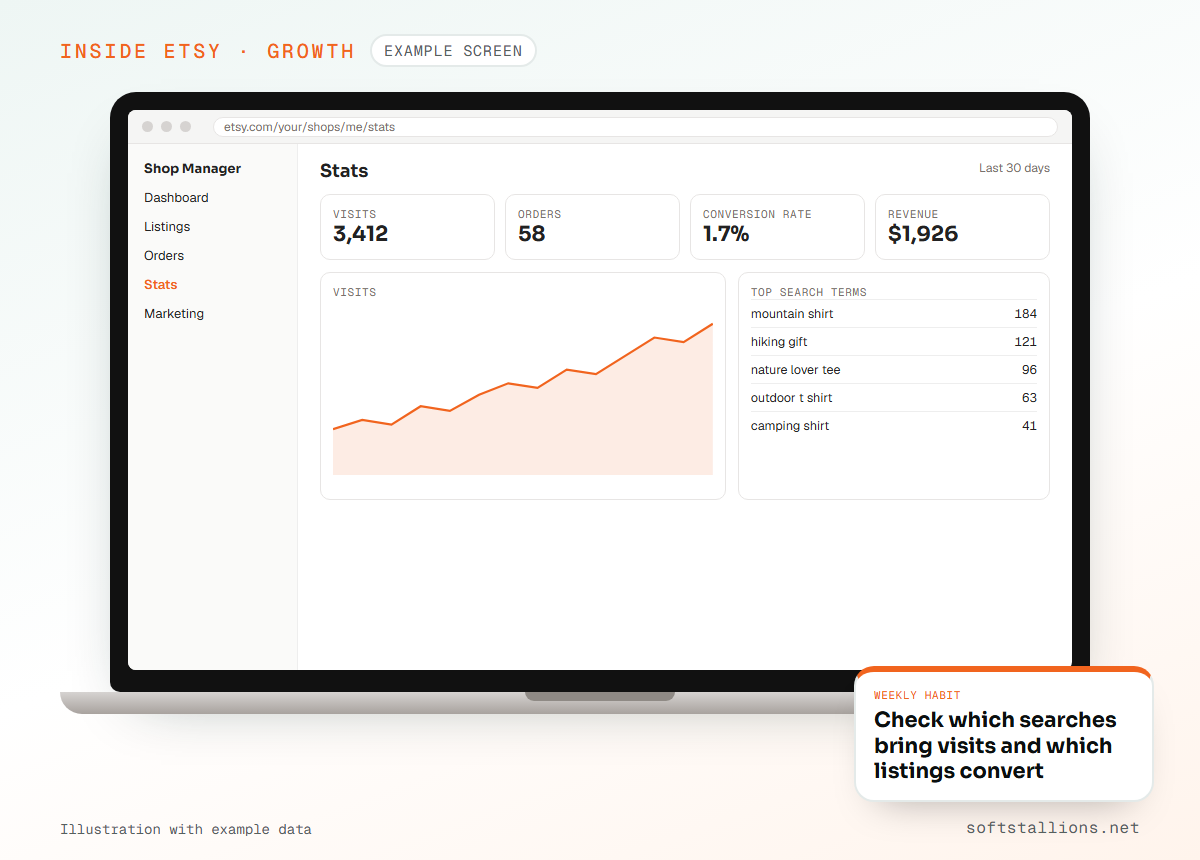The image size is (1200, 860).
Task: Click the Orders card showing 58
Action: tap(592, 227)
